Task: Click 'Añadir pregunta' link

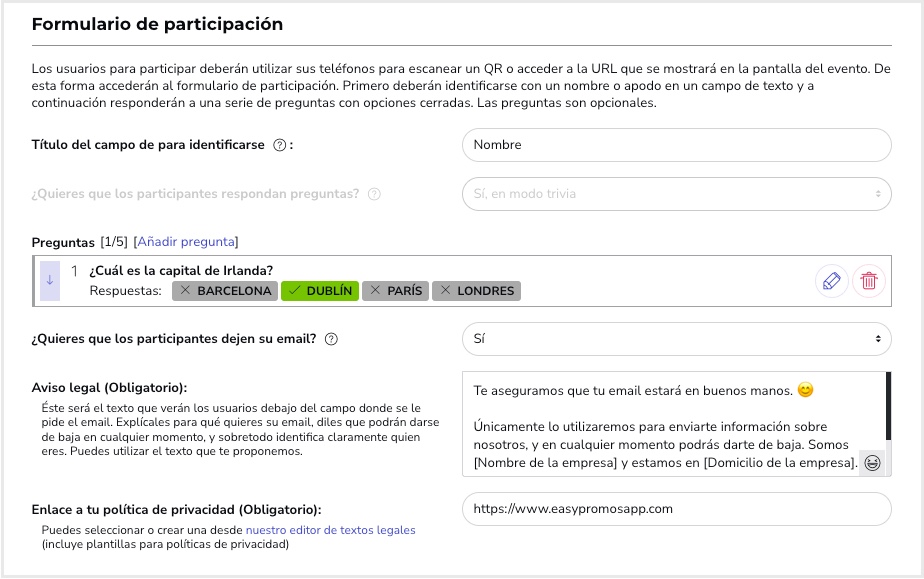Action: (186, 241)
